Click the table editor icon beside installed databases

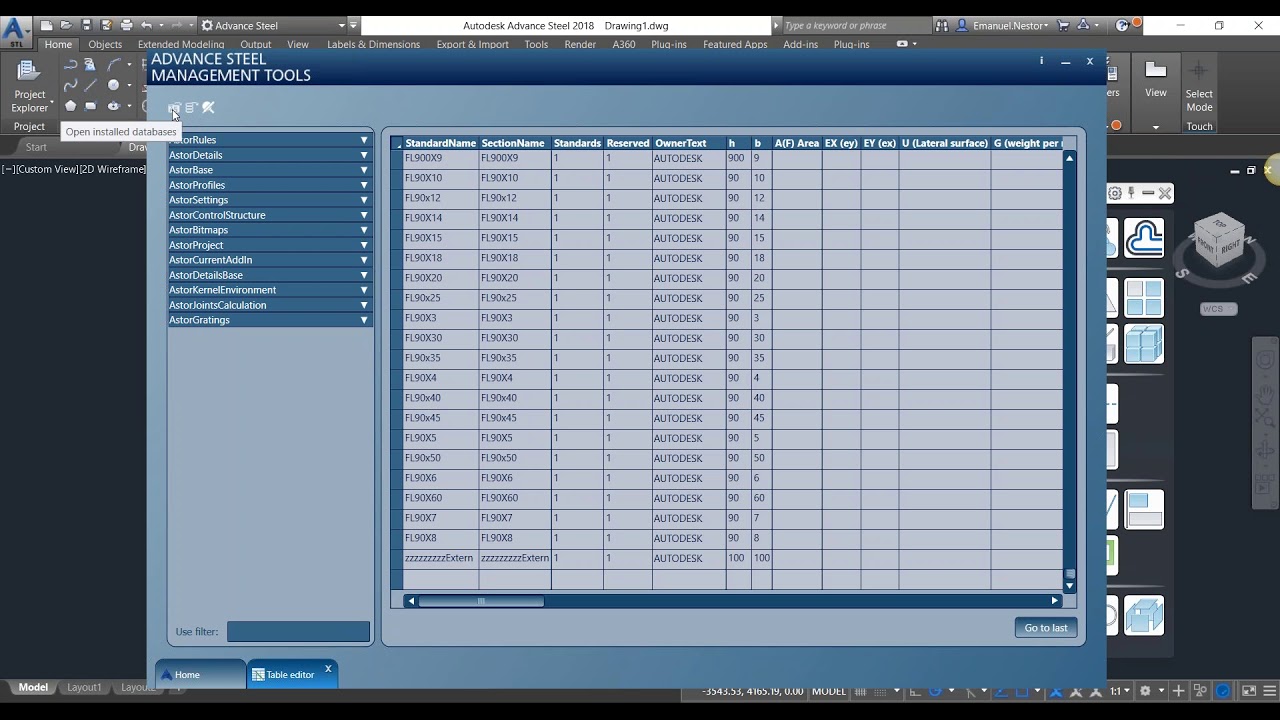click(190, 108)
